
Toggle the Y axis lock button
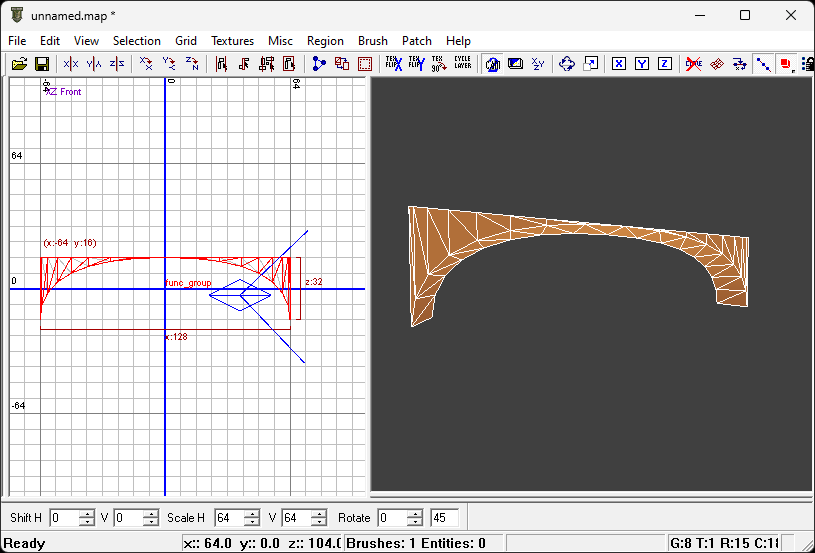642,64
